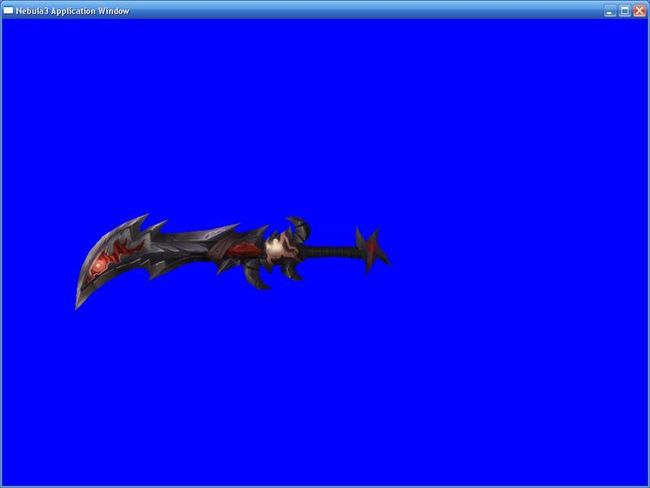Click the Nebula3 Application Window title text
This screenshot has width=650, height=488.
point(73,11)
